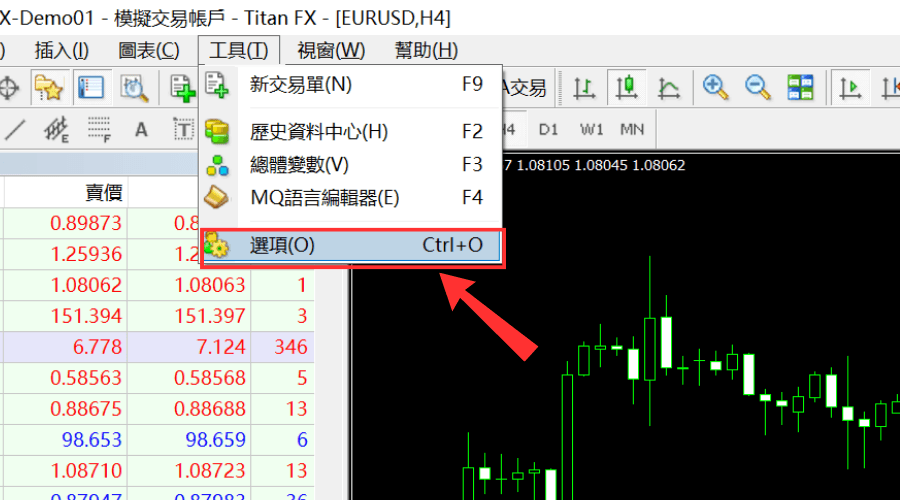This screenshot has height=500, width=900.
Task: Select the row with bid 6.778
Action: 157,347
